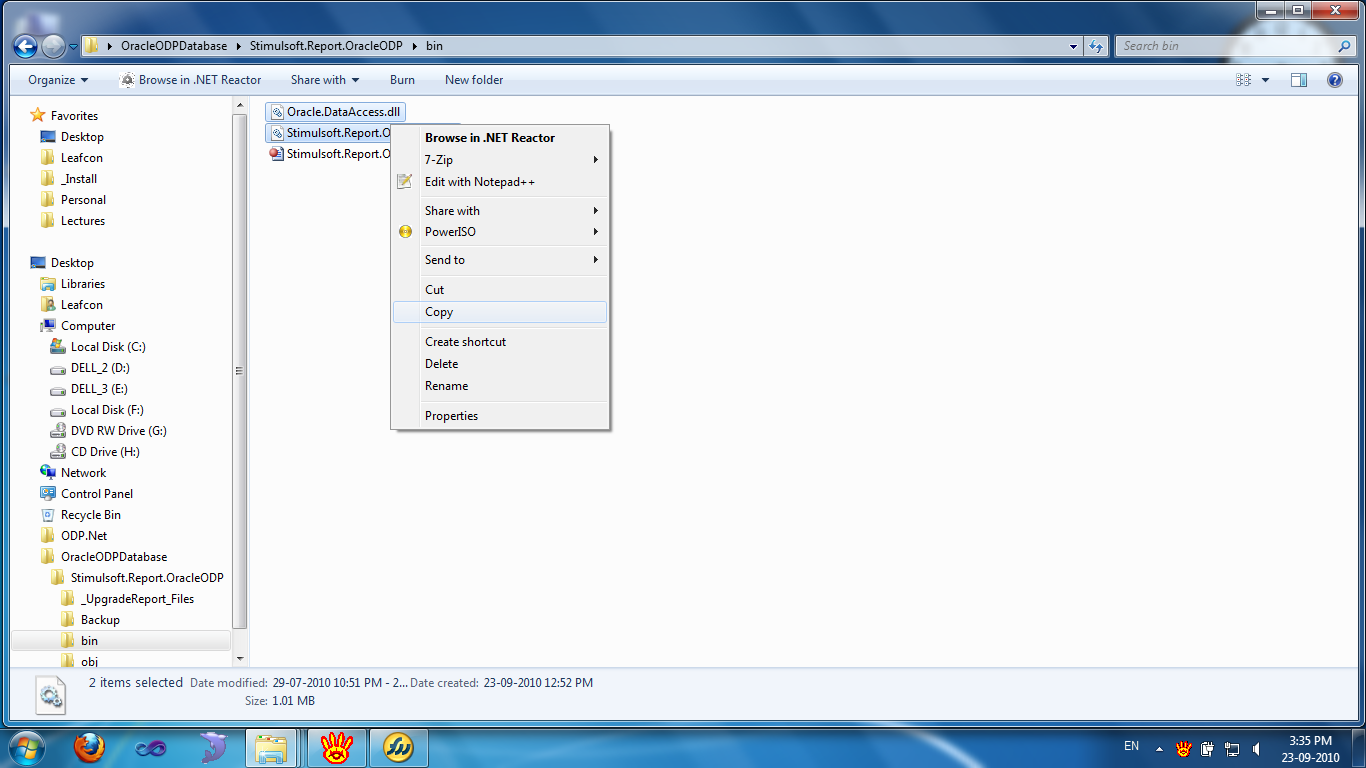Screen dimensions: 1366x768
Task: Select the Personal favorite folder
Action: pyautogui.click(x=83, y=200)
